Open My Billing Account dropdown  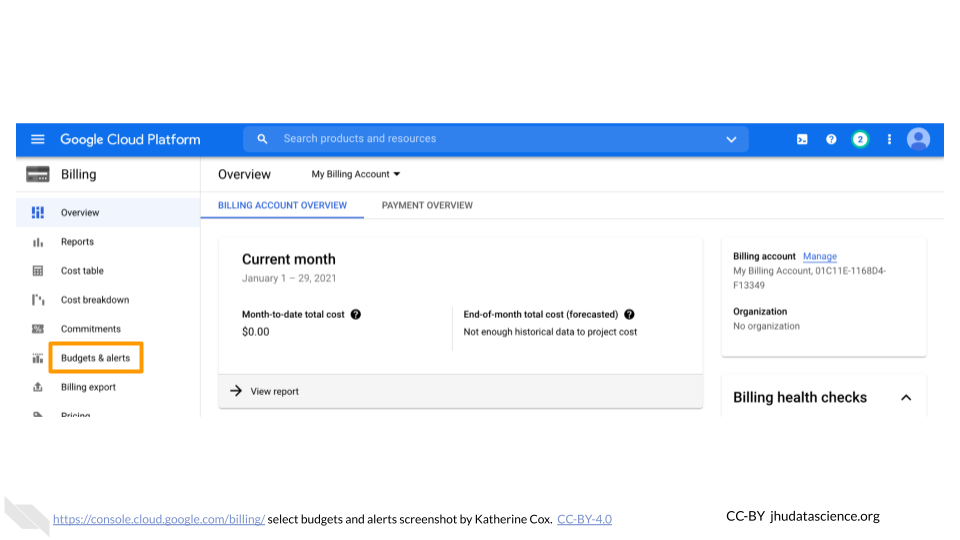[x=355, y=174]
